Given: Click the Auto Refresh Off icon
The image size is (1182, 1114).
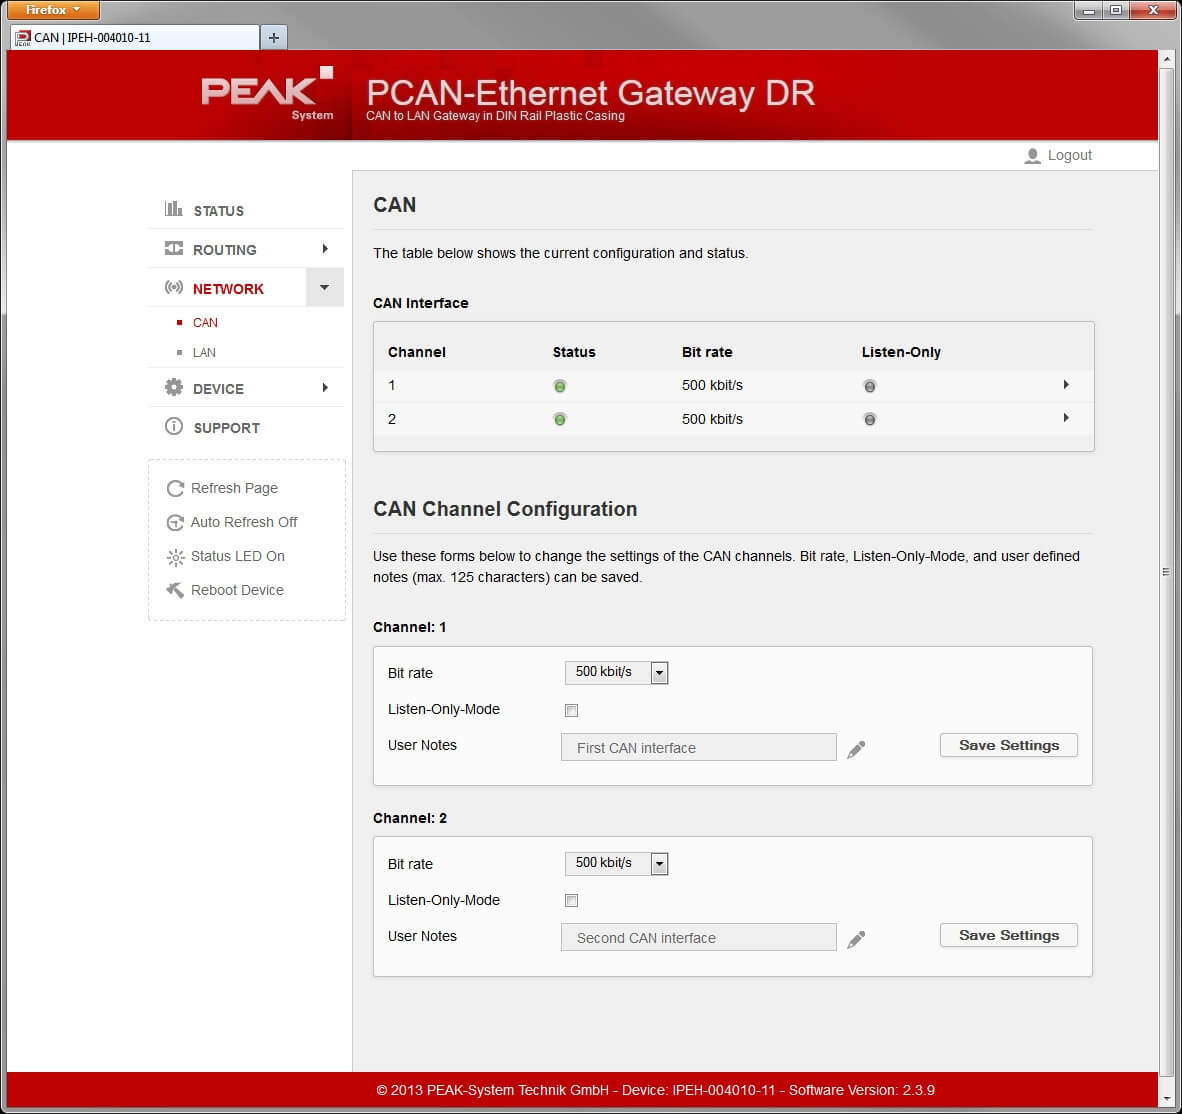Looking at the screenshot, I should (175, 522).
